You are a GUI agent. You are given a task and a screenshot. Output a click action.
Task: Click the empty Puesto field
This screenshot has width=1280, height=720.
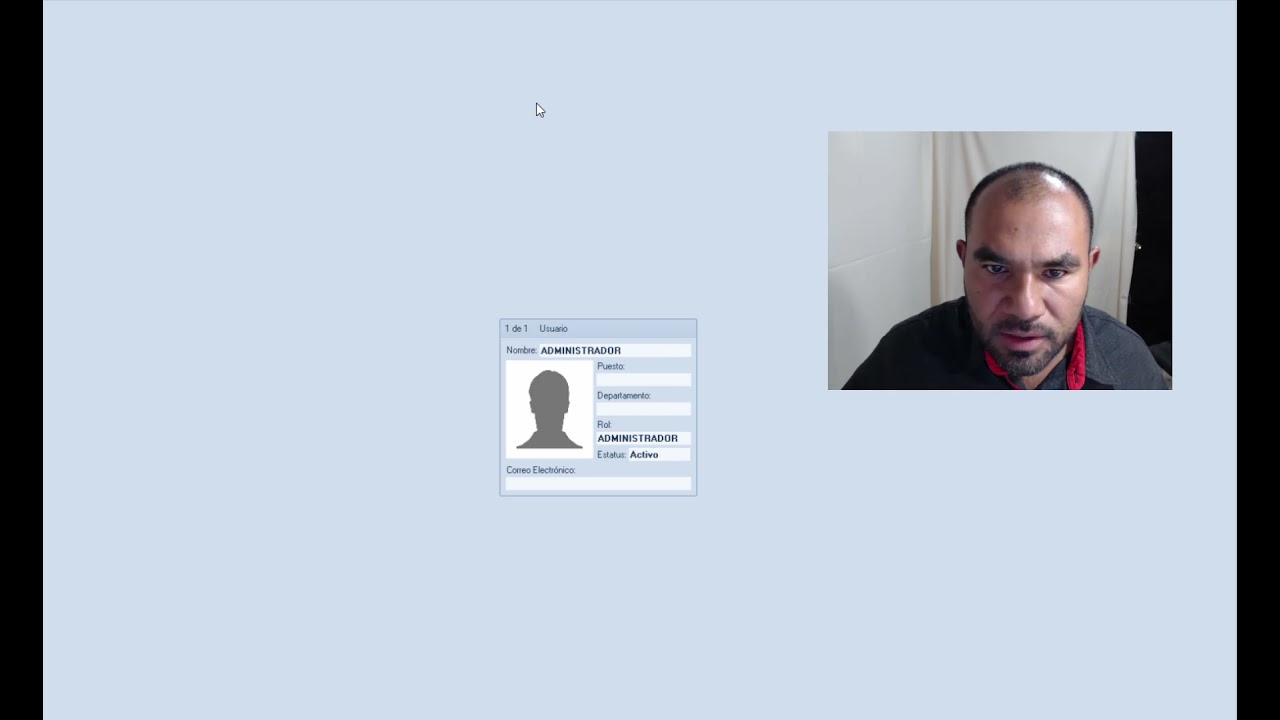pyautogui.click(x=643, y=380)
